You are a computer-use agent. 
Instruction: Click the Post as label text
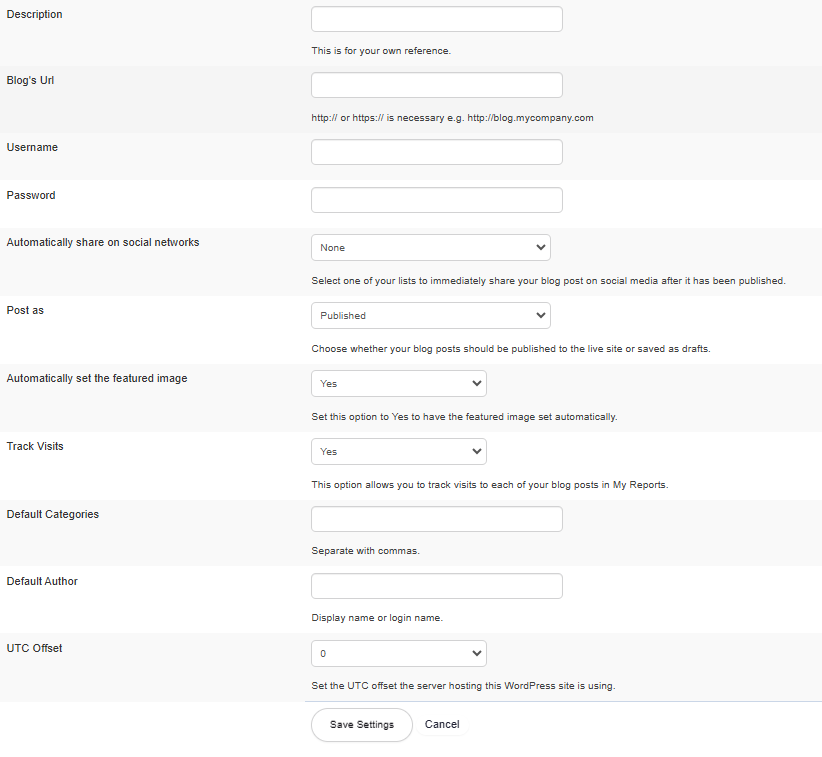click(25, 310)
